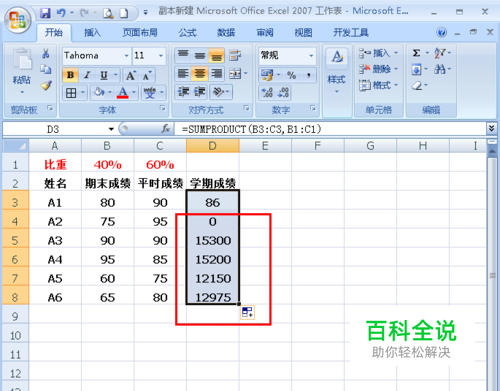Switch to the Formulas (公式) tab
This screenshot has width=500, height=391.
[x=188, y=33]
